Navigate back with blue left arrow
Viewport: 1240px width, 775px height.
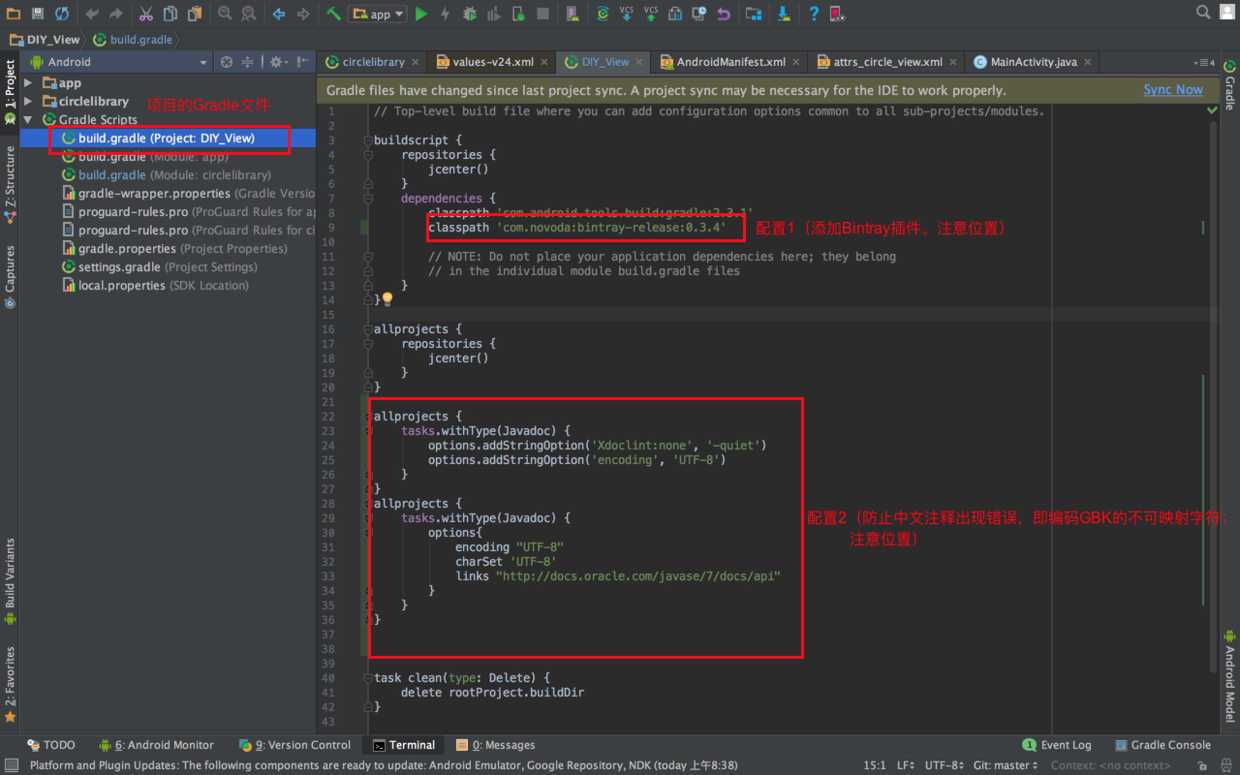[279, 14]
